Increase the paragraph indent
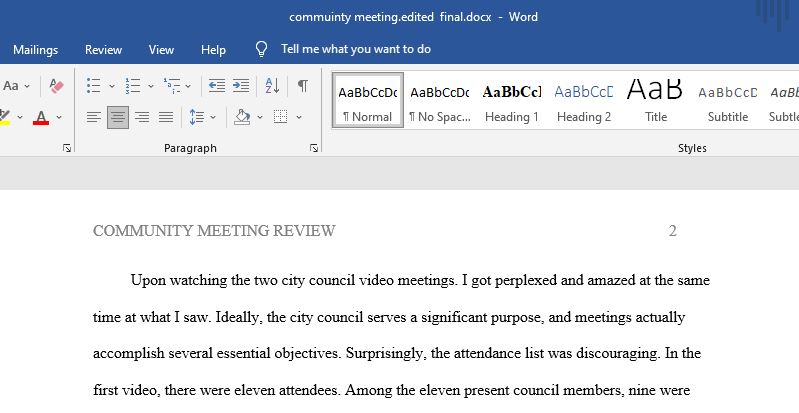 click(241, 86)
